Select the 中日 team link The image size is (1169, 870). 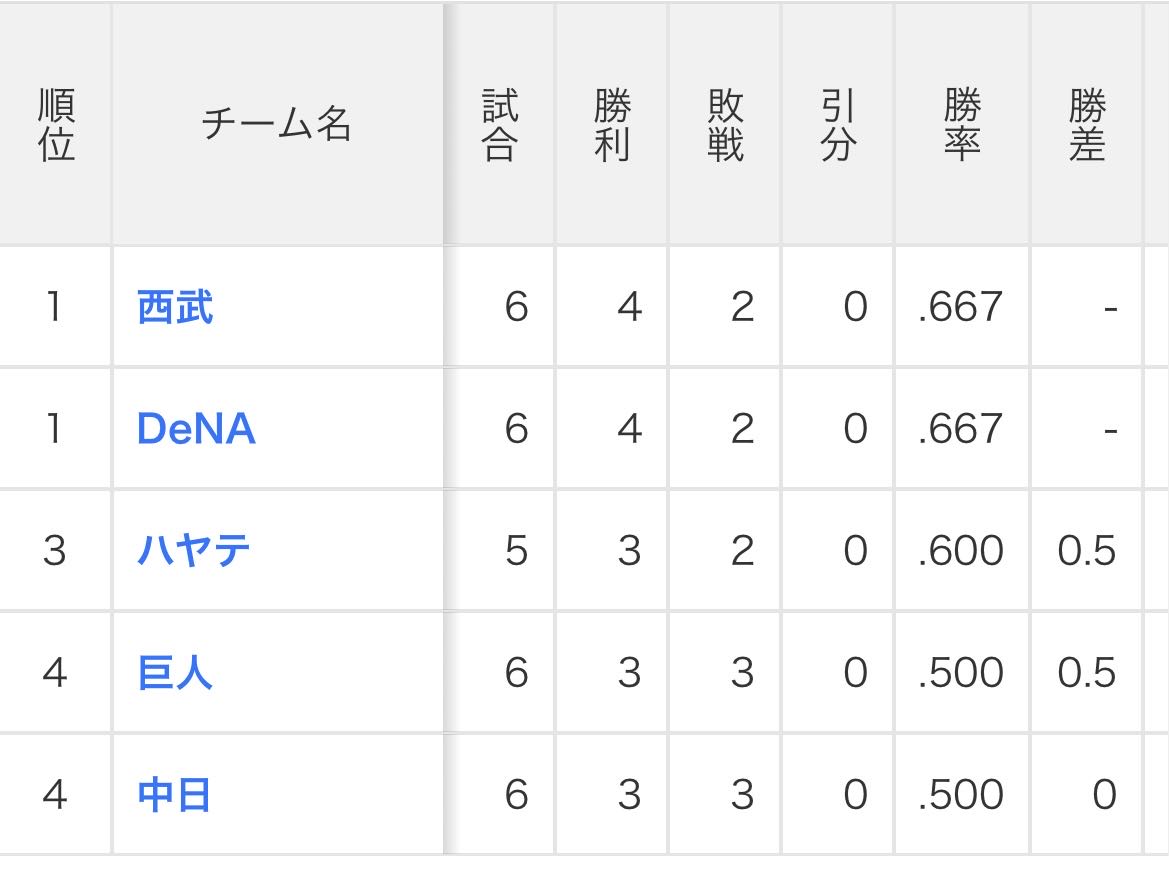coord(175,795)
